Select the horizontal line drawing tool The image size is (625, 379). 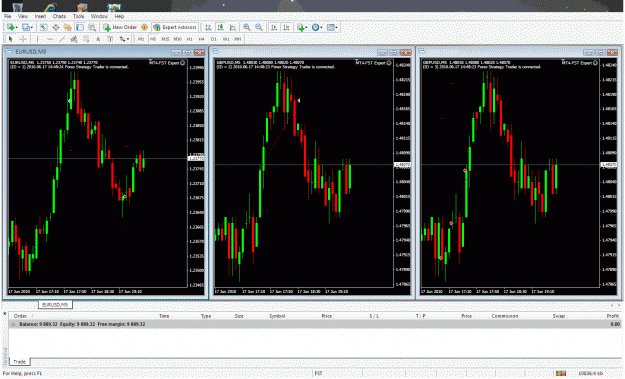click(50, 39)
